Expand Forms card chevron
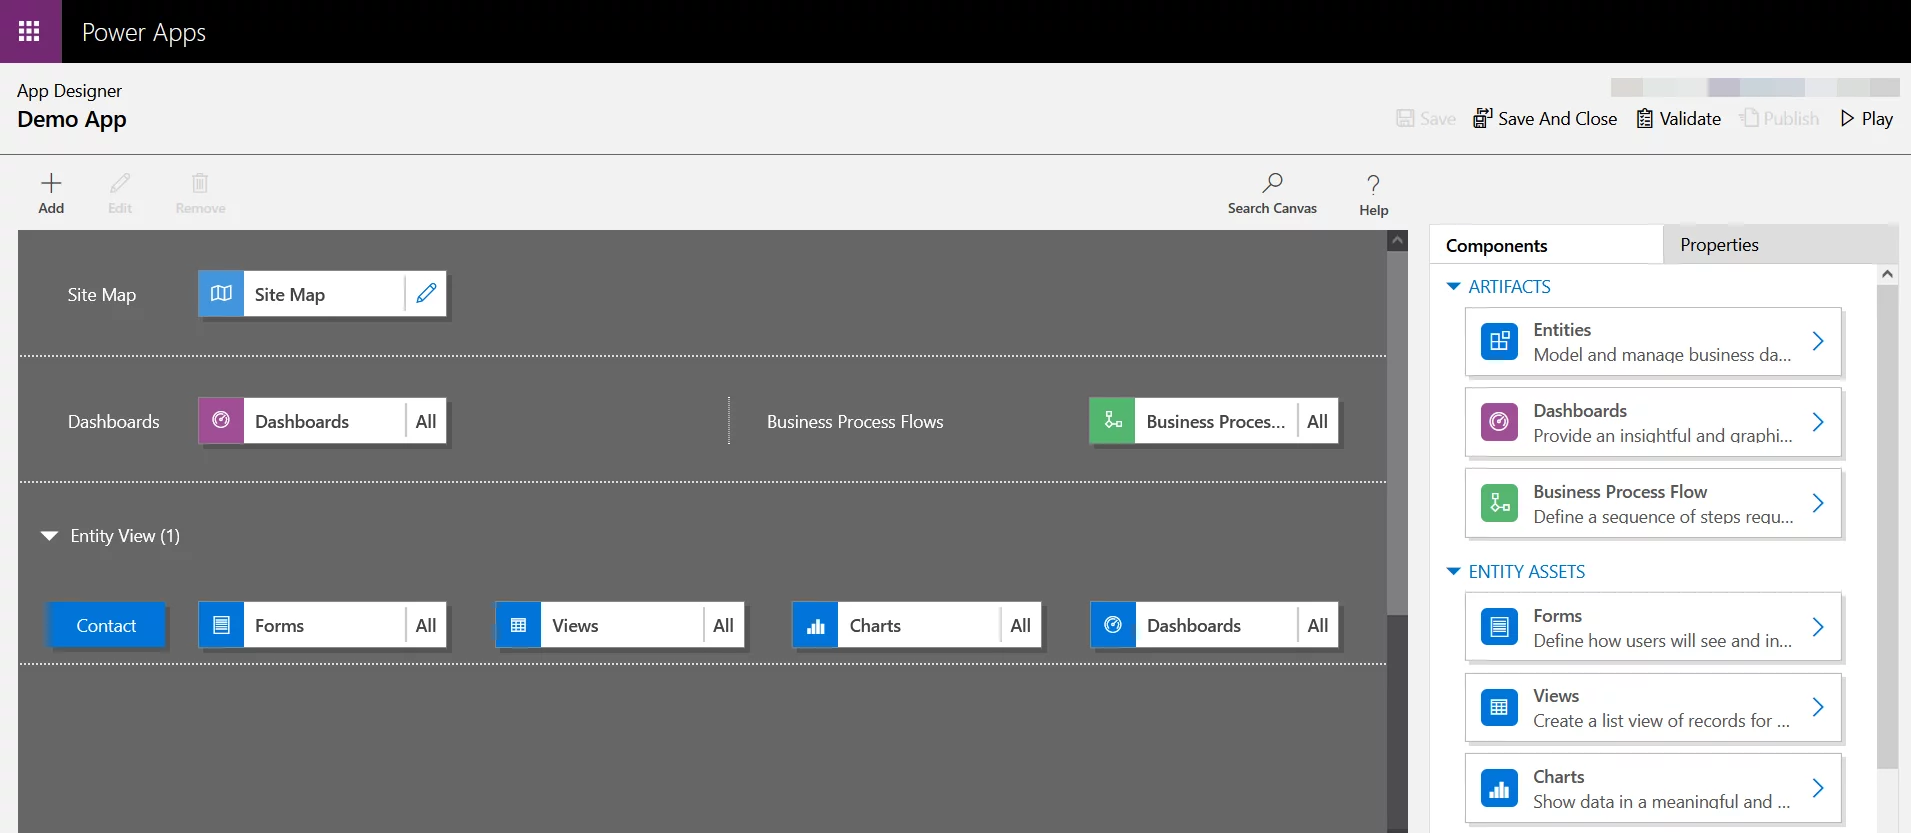The width and height of the screenshot is (1911, 833). [x=1818, y=627]
